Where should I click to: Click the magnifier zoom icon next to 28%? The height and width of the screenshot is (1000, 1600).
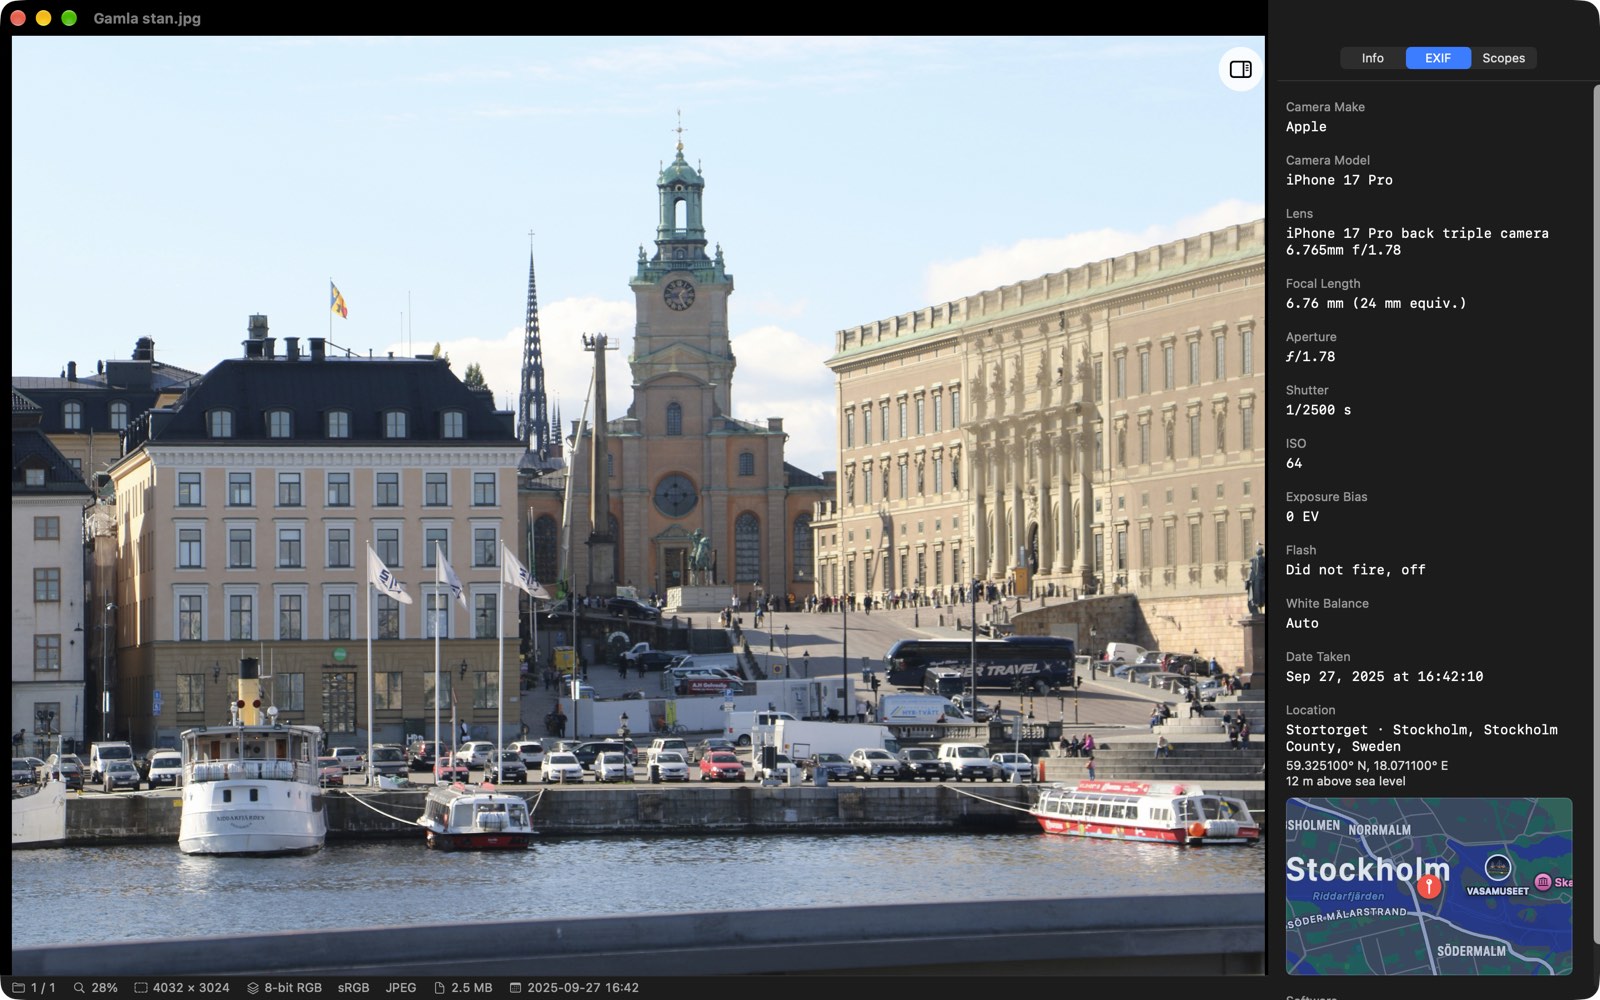79,987
